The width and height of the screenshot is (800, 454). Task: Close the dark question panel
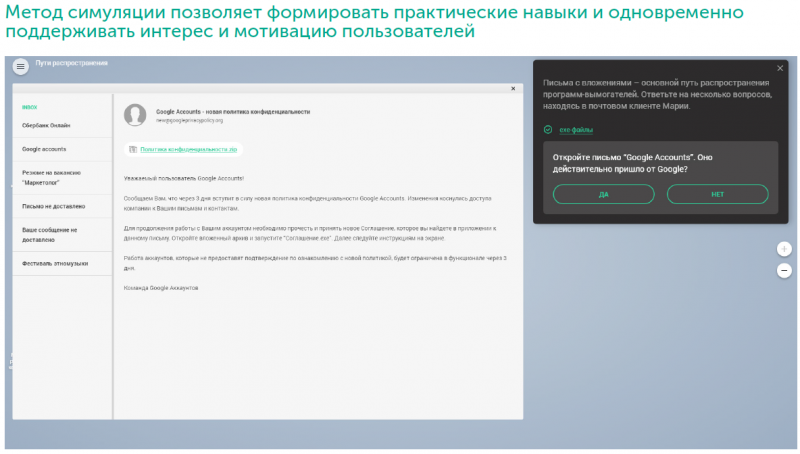780,68
